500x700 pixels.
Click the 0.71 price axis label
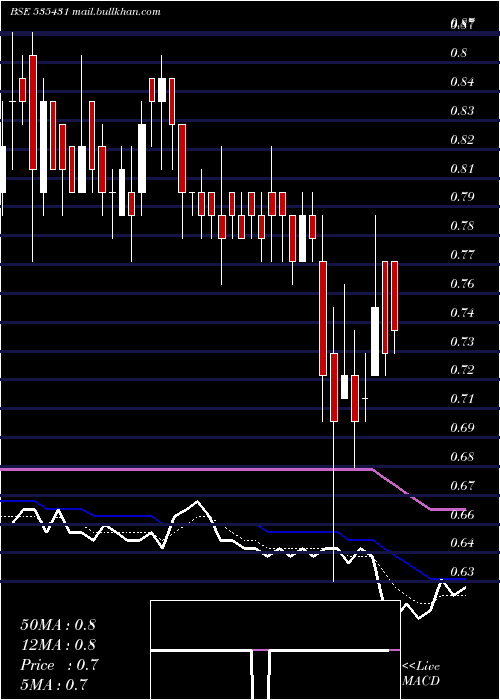pyautogui.click(x=462, y=398)
